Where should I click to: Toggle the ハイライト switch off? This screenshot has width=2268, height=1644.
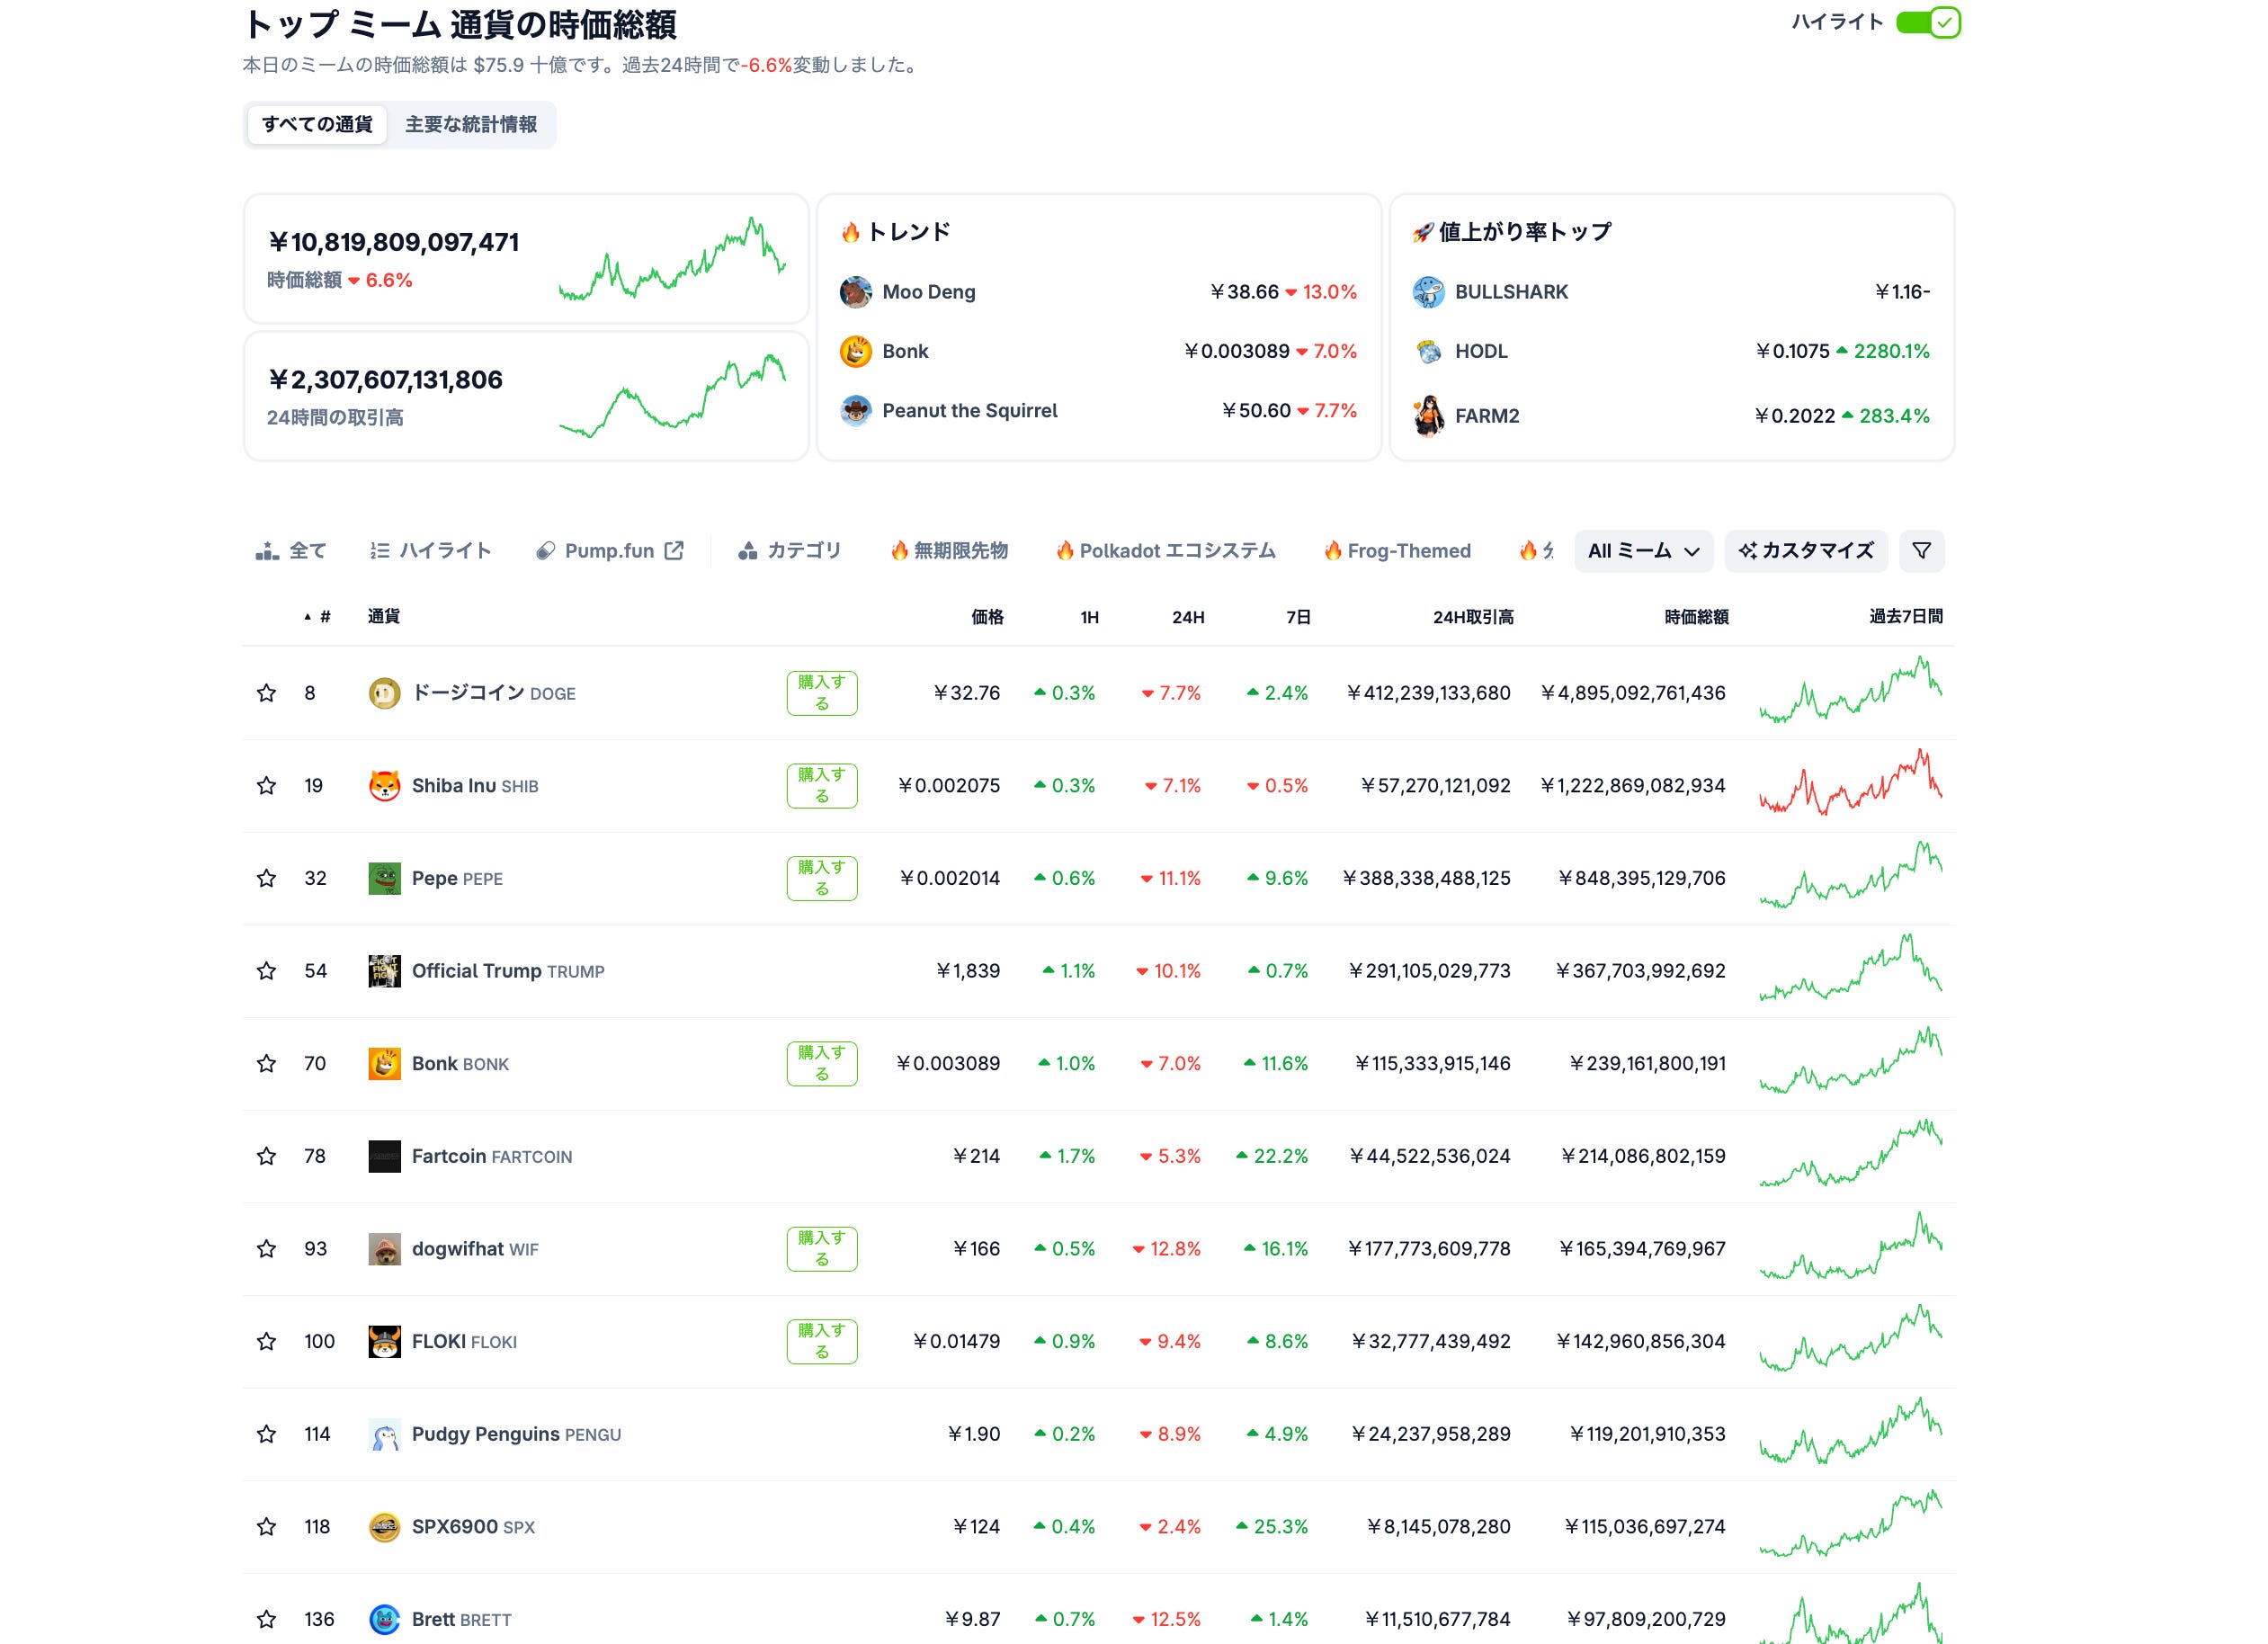click(1927, 22)
